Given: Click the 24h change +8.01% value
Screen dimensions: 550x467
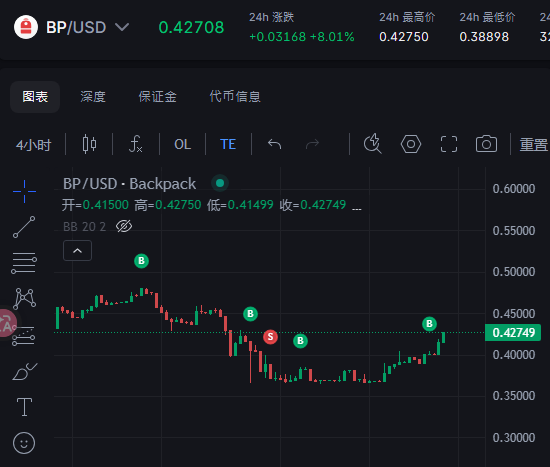Looking at the screenshot, I should point(332,37).
